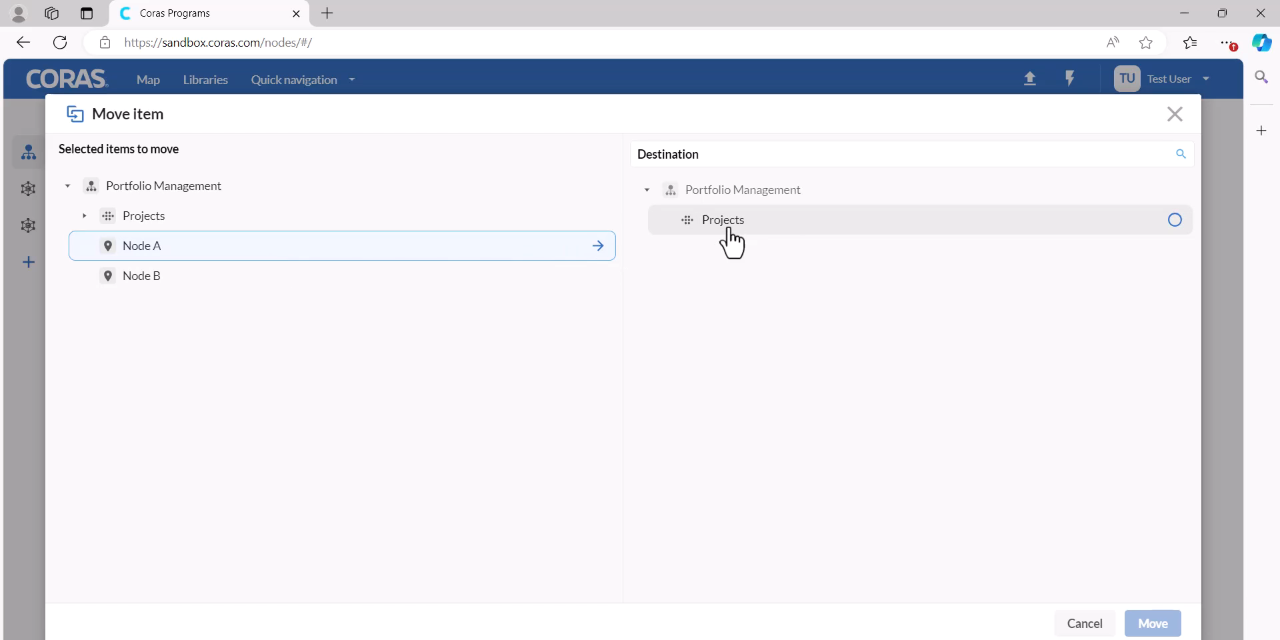Click Portfolio Management in selected items tree
The width and height of the screenshot is (1280, 640).
pos(163,186)
